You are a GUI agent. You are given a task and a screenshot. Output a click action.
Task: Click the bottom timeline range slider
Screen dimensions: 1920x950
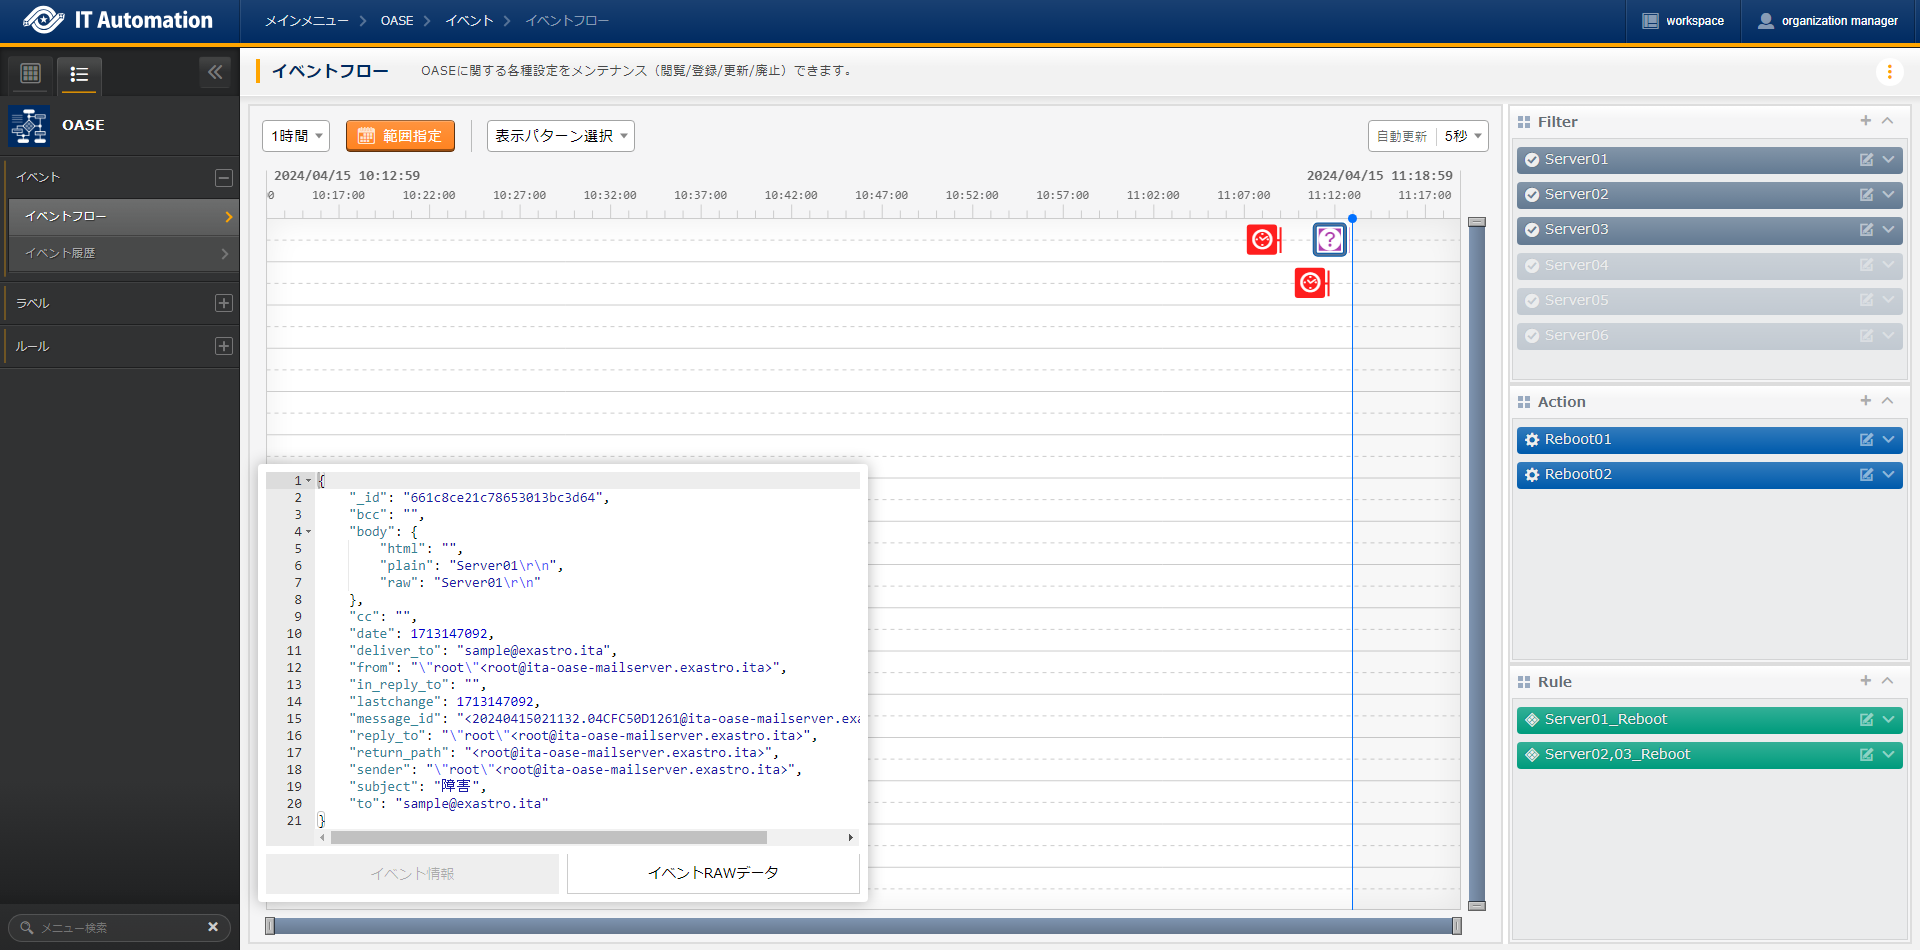pyautogui.click(x=862, y=926)
